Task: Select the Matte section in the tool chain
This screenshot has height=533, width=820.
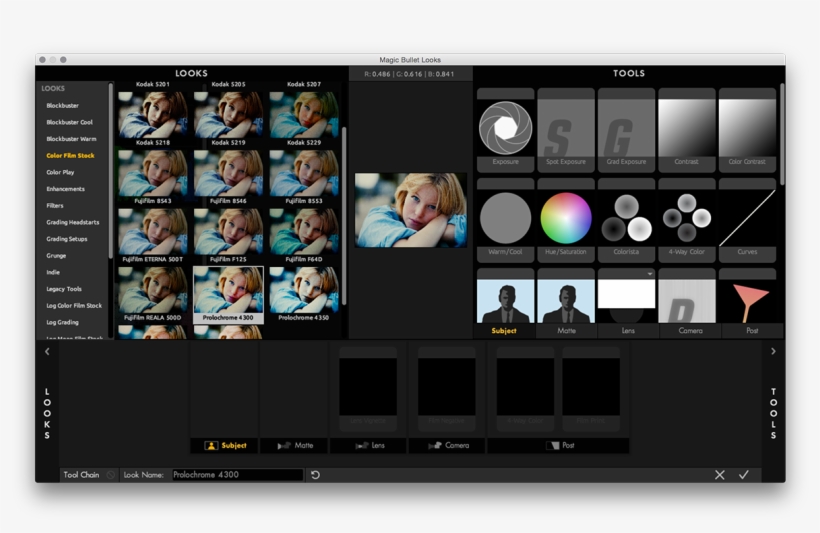Action: click(294, 446)
